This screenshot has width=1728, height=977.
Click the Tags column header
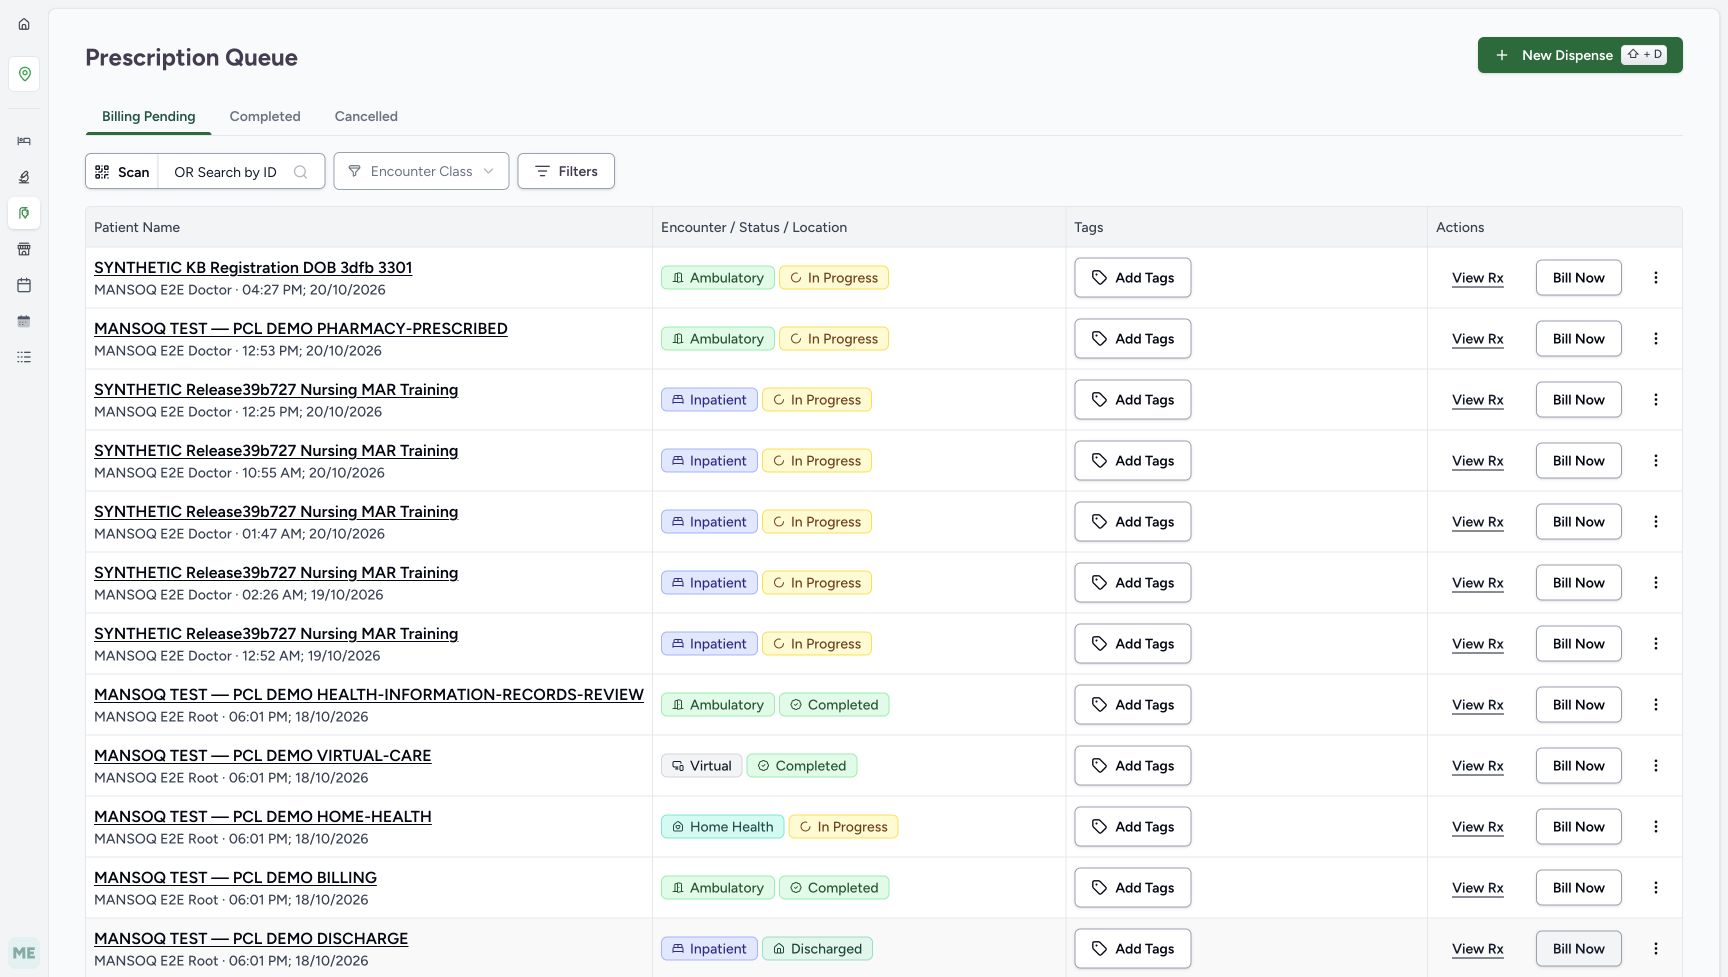pos(1088,227)
